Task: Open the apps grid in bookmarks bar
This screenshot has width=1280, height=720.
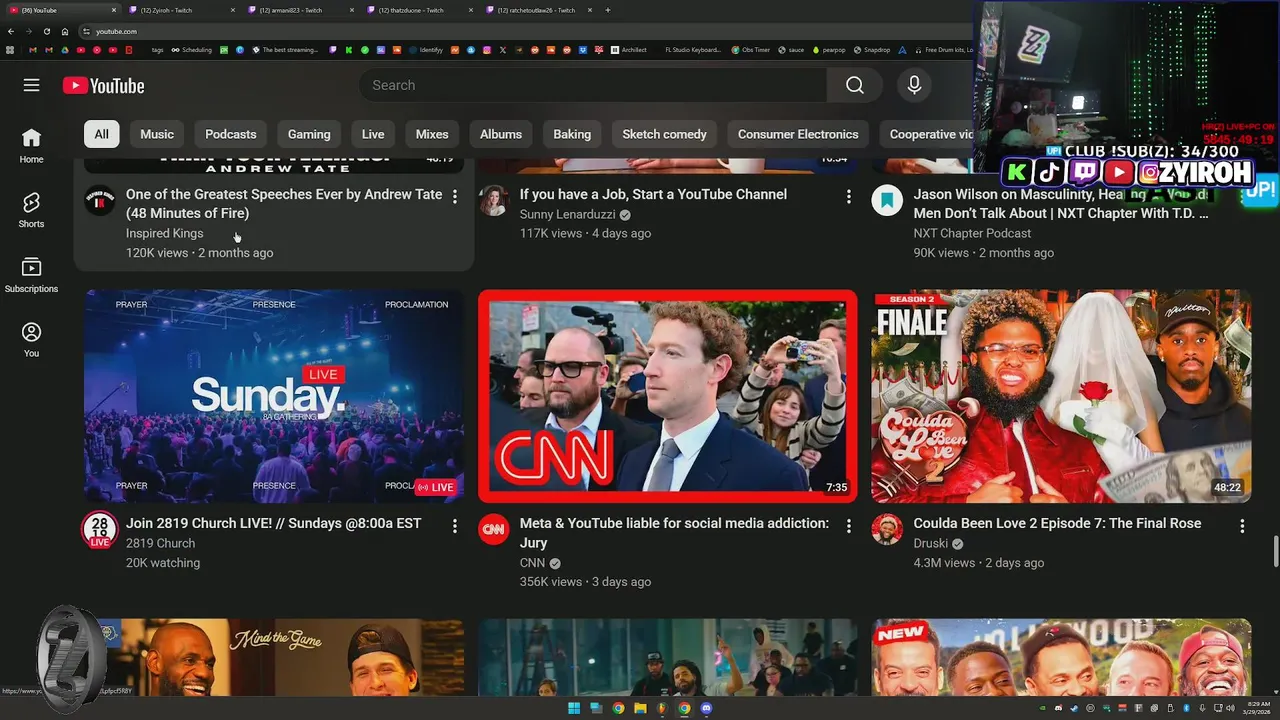Action: (10, 49)
